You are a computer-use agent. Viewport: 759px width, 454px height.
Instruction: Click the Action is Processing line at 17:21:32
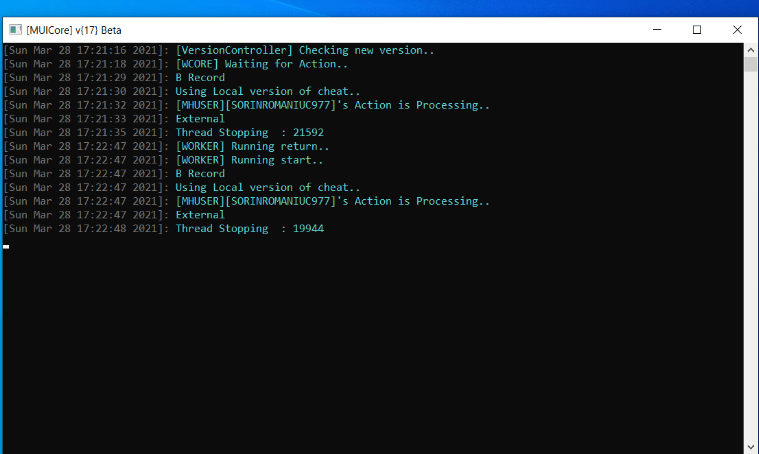click(x=333, y=105)
